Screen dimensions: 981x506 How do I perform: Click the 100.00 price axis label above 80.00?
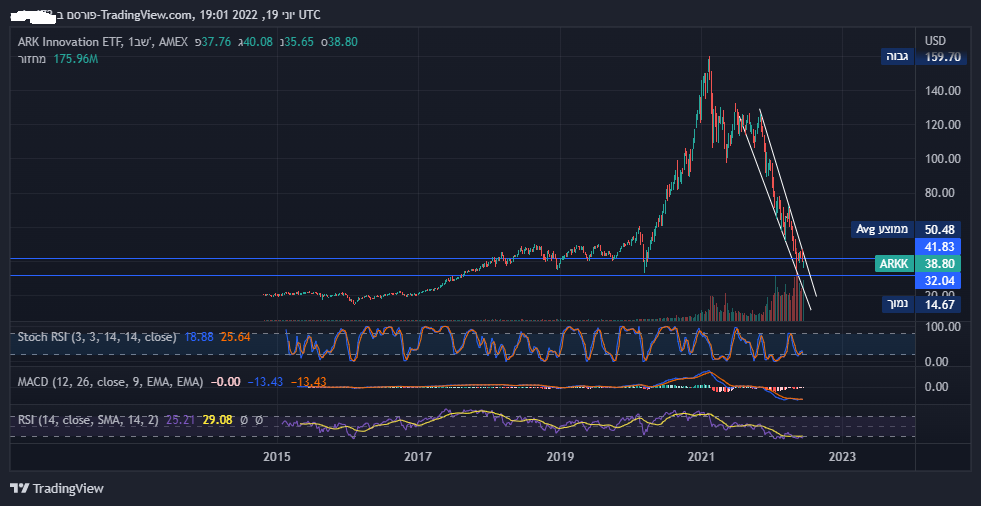point(942,159)
